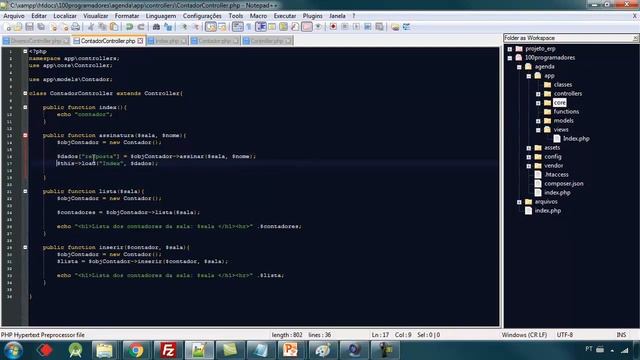This screenshot has width=640, height=360.
Task: Stop macro recording via toolbar icon
Action: pyautogui.click(x=345, y=27)
